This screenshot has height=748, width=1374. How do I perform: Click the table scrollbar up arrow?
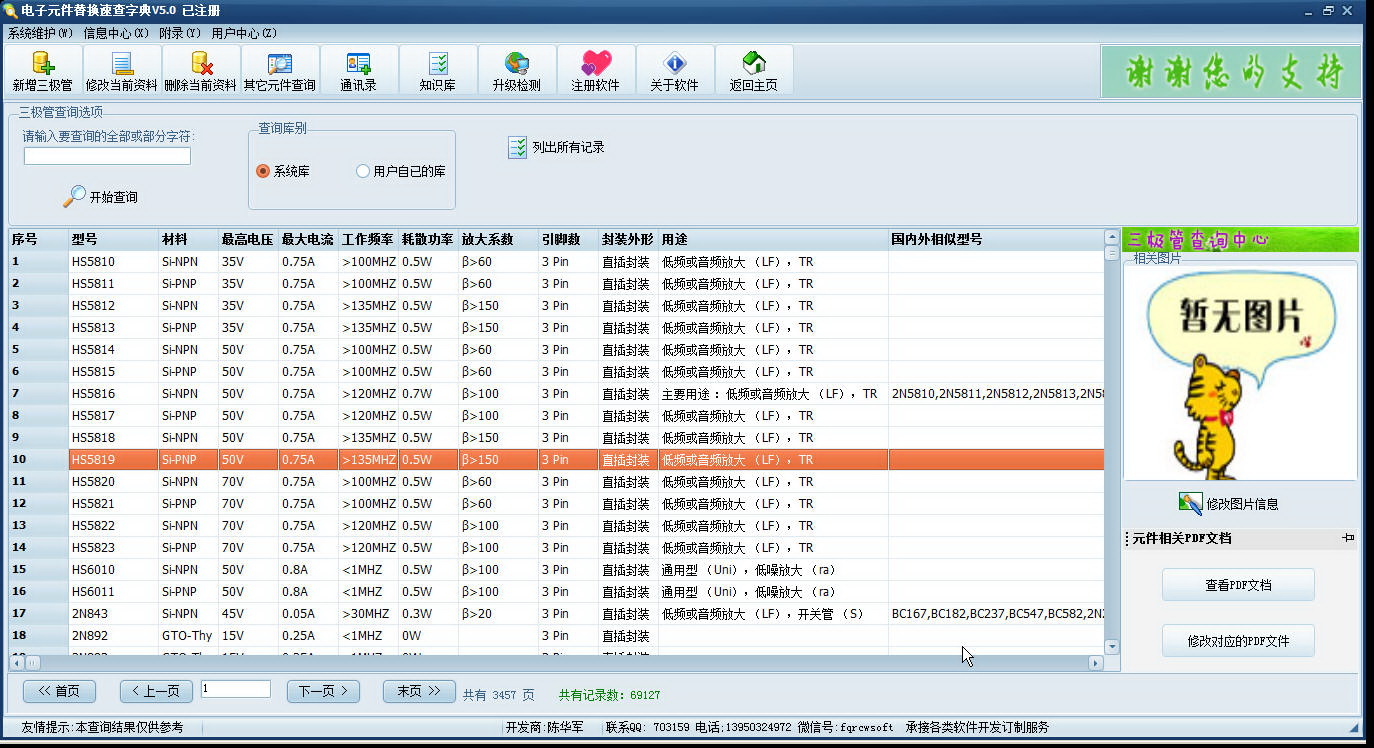(x=1112, y=237)
